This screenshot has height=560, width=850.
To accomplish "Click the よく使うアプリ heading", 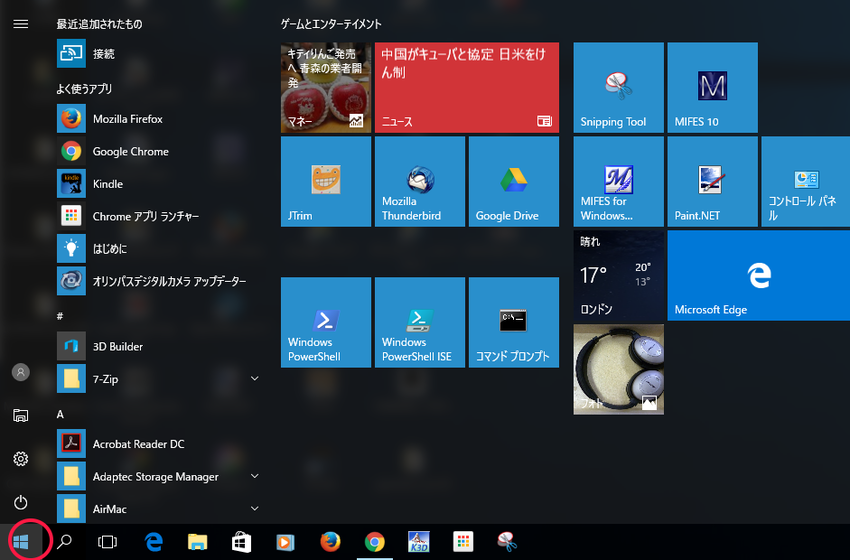I will 84,89.
